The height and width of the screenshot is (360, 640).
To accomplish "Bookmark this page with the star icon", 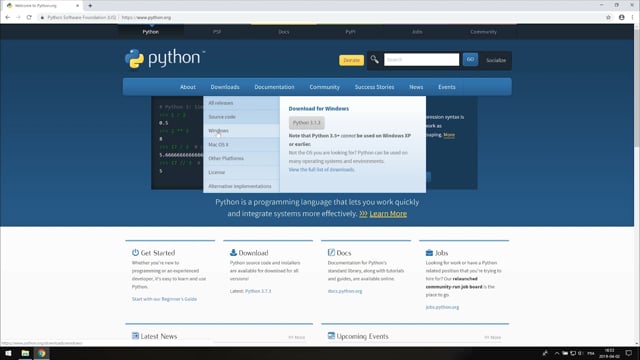I will tap(608, 18).
